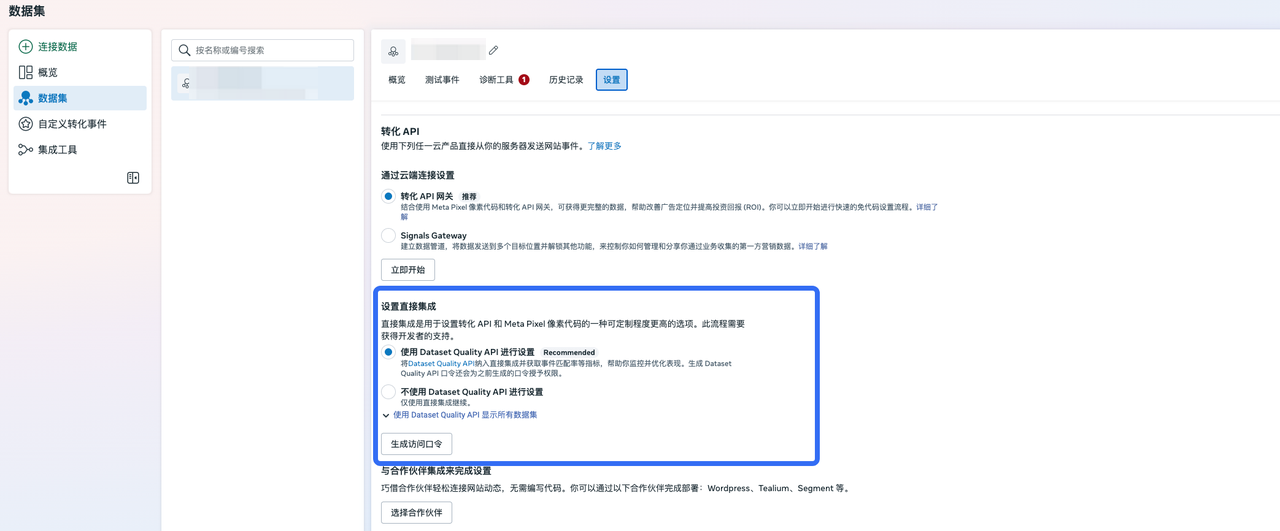The image size is (1280, 531).
Task: Open 自定义转化事件 star icon
Action: (x=26, y=124)
